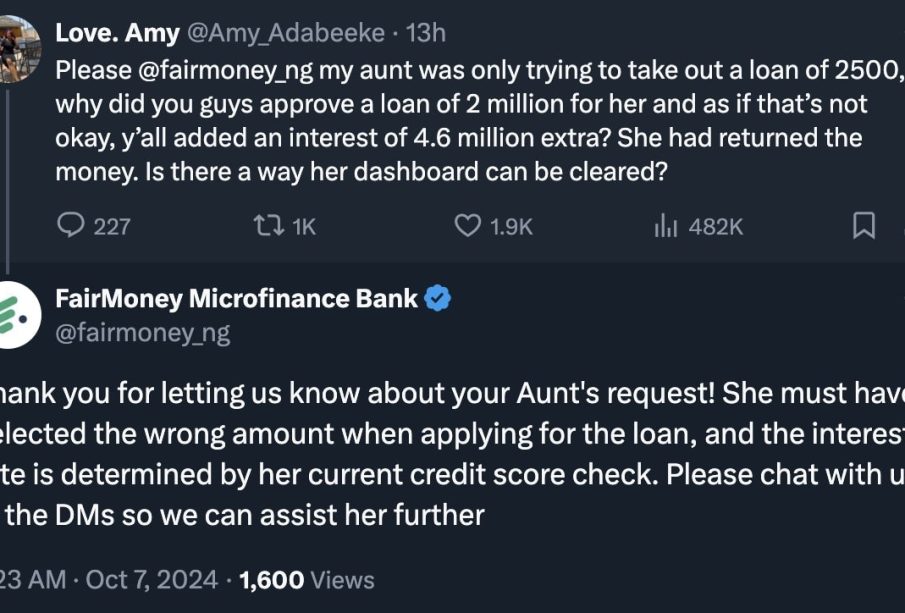Bookmark Amy's tweet
The image size is (905, 613).
(863, 226)
